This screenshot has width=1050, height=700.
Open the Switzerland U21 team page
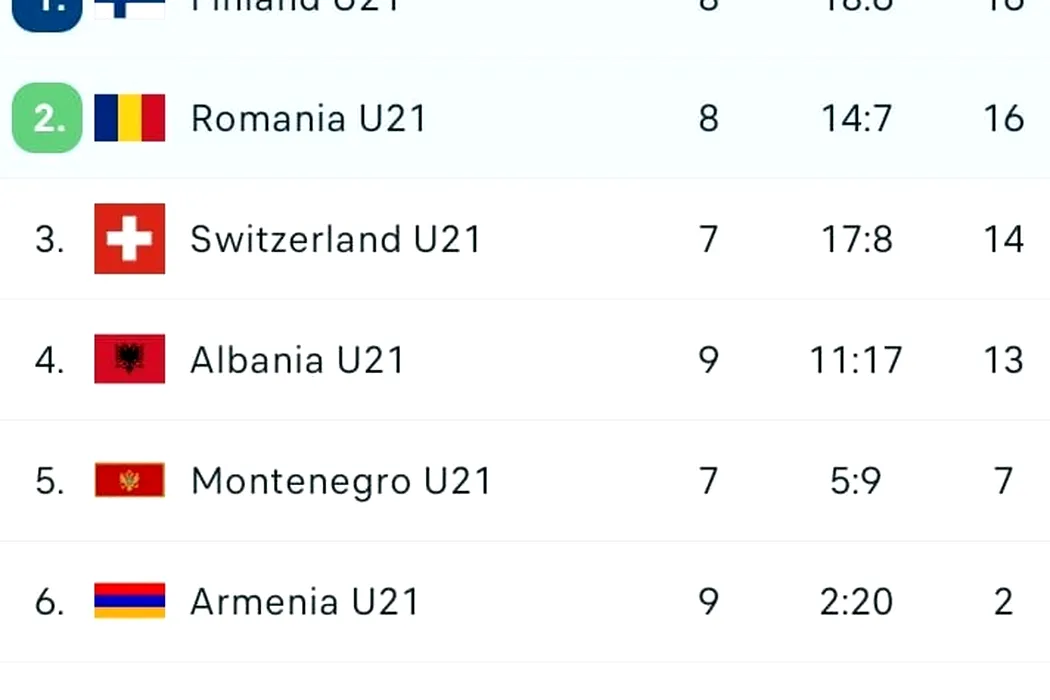[335, 239]
